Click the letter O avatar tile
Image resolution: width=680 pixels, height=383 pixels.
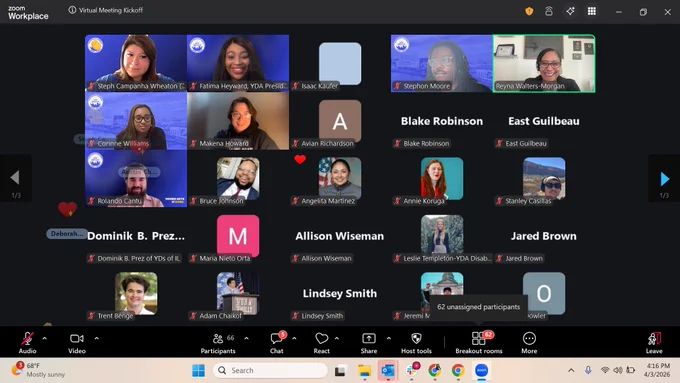544,293
